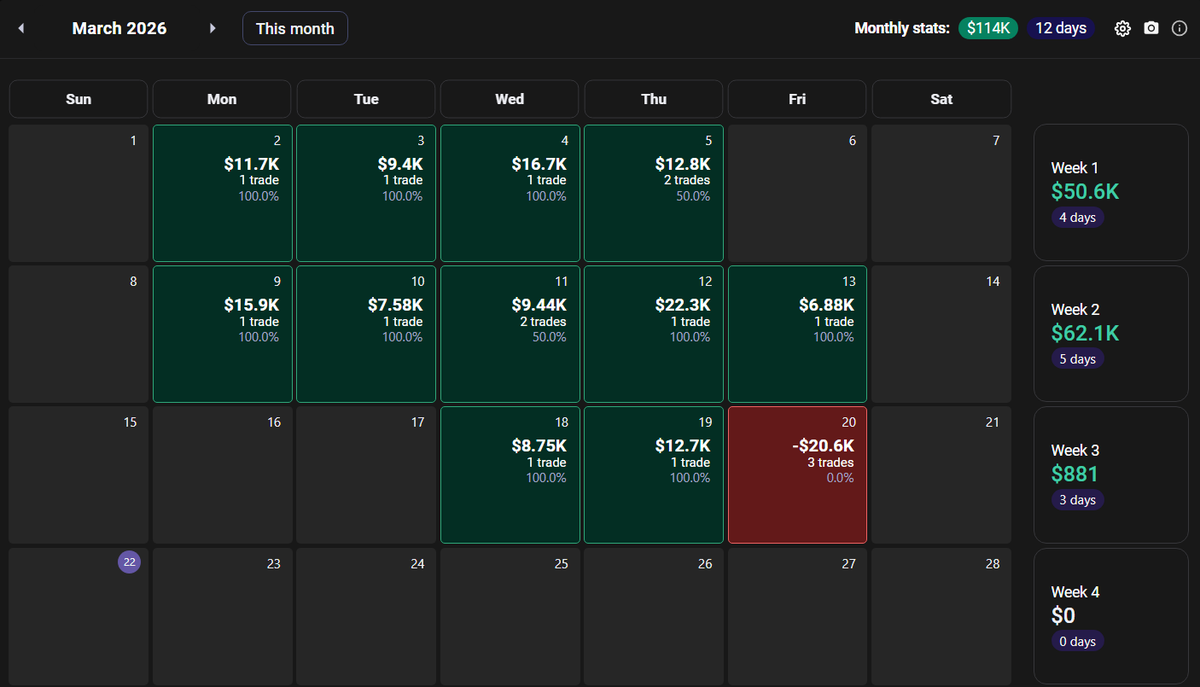The height and width of the screenshot is (687, 1200).
Task: Open March 11 cell with $9.44K
Action: tap(510, 334)
